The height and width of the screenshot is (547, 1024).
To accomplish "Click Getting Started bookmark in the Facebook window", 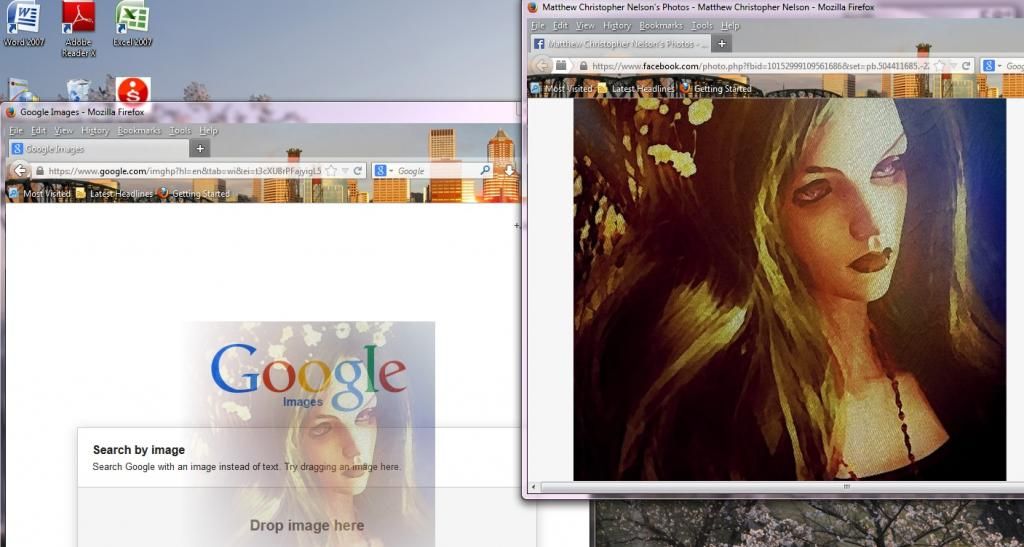I will [716, 88].
